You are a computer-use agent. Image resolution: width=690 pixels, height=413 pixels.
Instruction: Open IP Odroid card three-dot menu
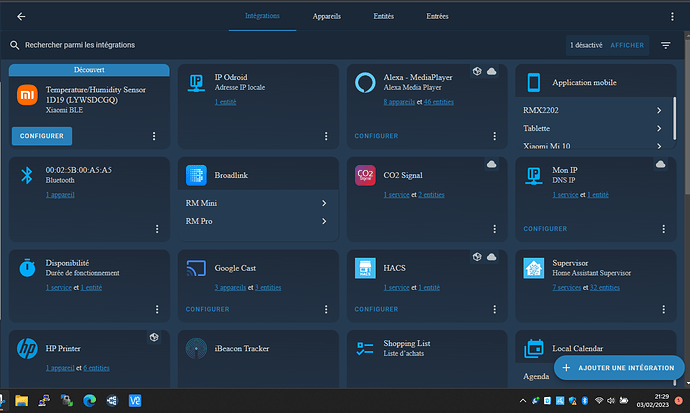coord(326,136)
